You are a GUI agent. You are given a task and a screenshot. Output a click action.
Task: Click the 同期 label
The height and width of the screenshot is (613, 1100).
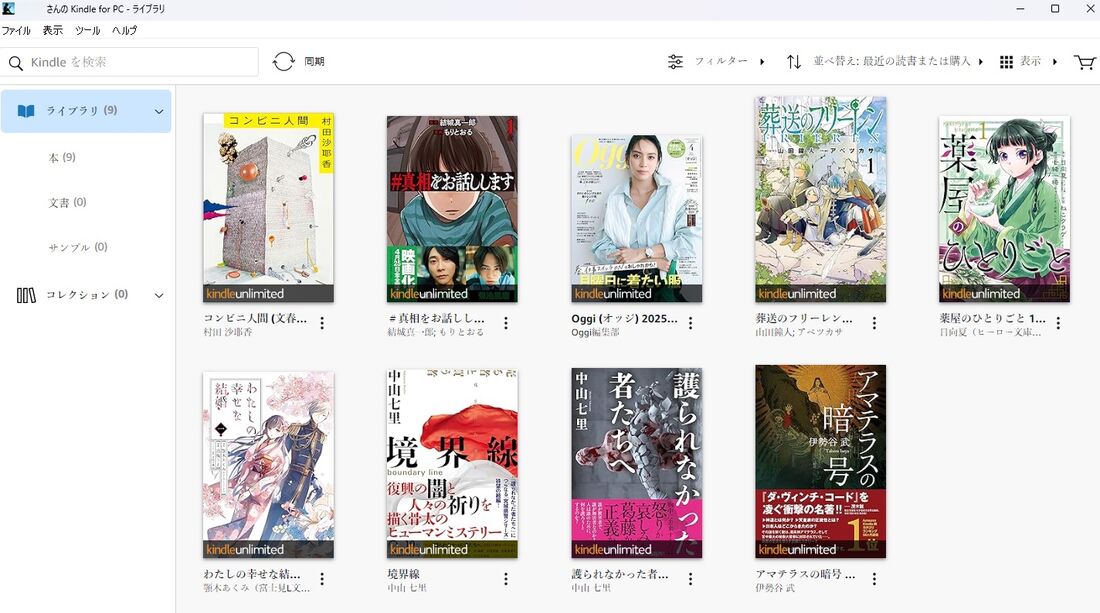coord(314,62)
